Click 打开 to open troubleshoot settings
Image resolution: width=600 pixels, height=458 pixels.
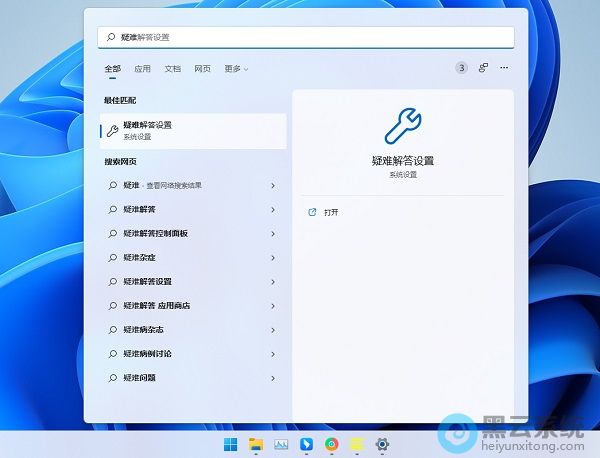(x=331, y=212)
